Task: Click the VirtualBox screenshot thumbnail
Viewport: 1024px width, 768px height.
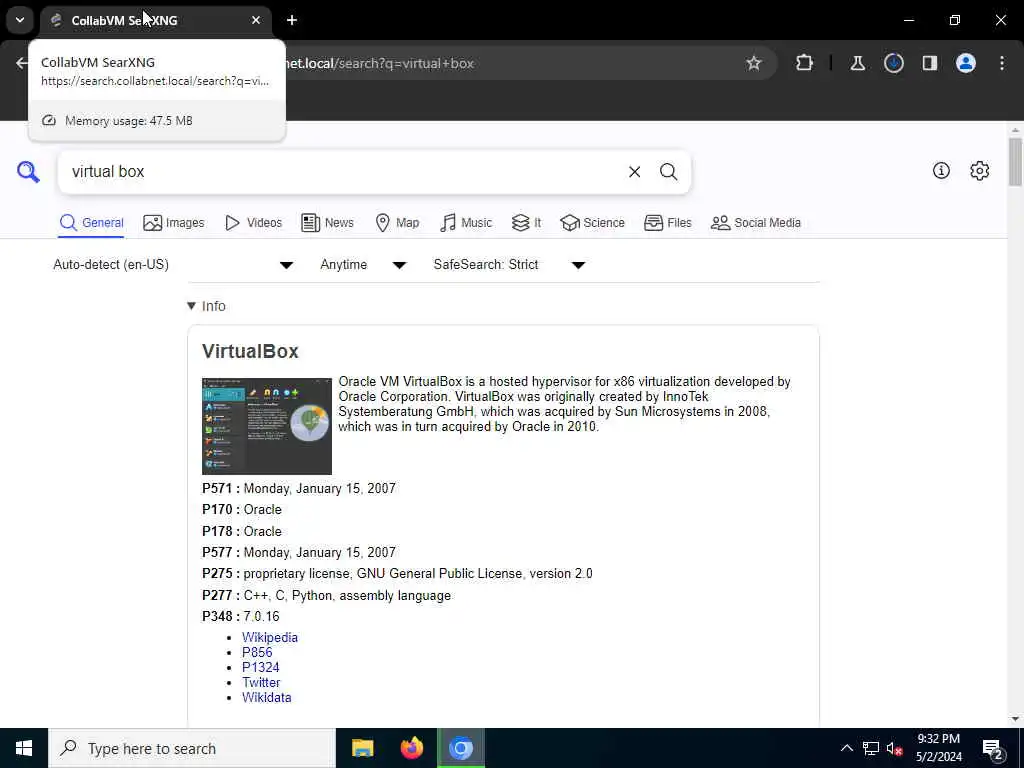Action: click(x=266, y=426)
